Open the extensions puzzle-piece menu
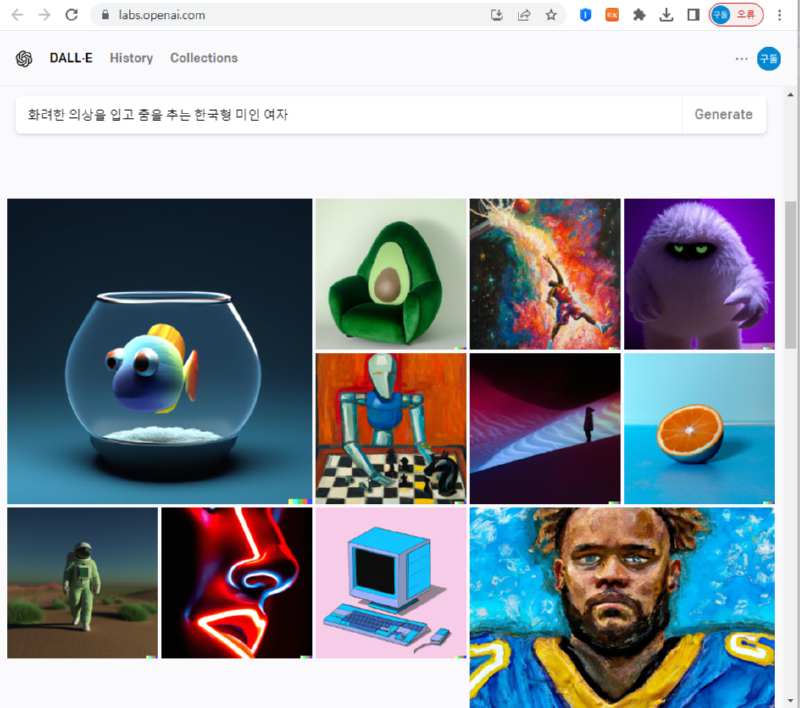Image resolution: width=800 pixels, height=708 pixels. [639, 15]
